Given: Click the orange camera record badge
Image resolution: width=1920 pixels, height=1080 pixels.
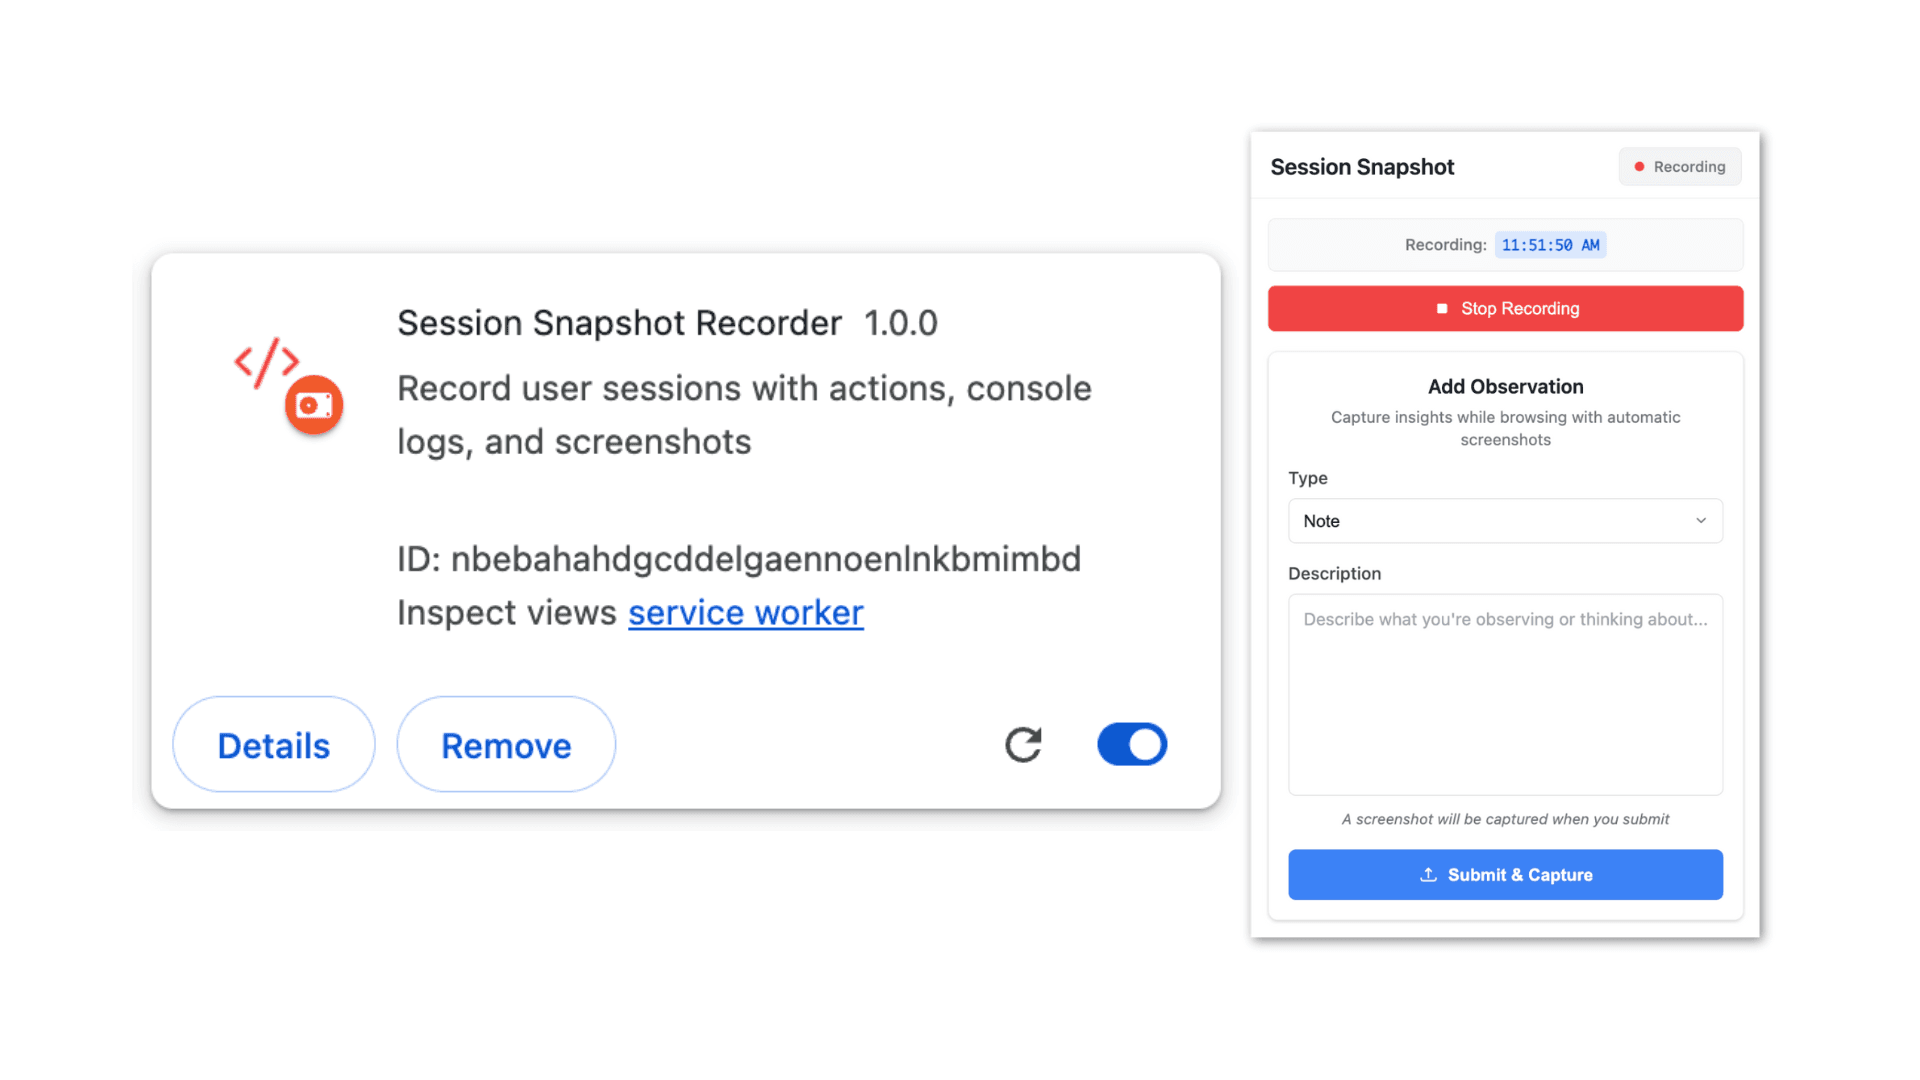Looking at the screenshot, I should point(314,405).
